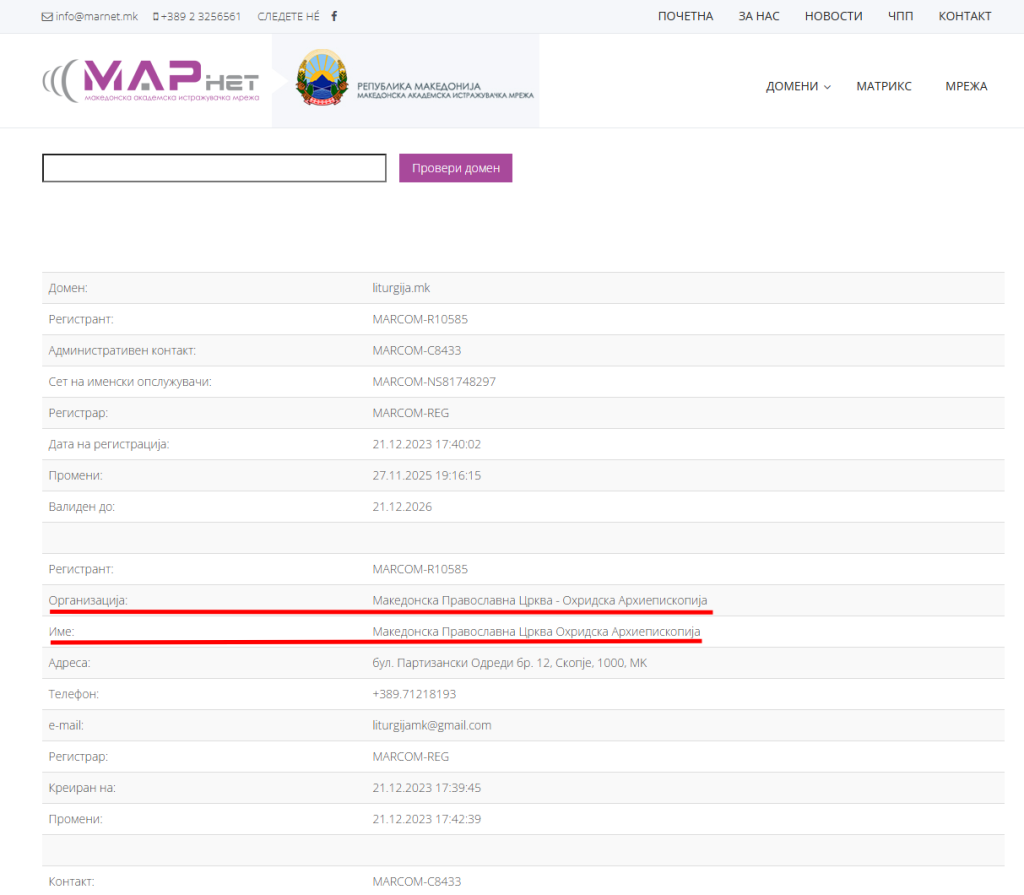Click the phone icon before +389 2 3256561

coord(156,17)
